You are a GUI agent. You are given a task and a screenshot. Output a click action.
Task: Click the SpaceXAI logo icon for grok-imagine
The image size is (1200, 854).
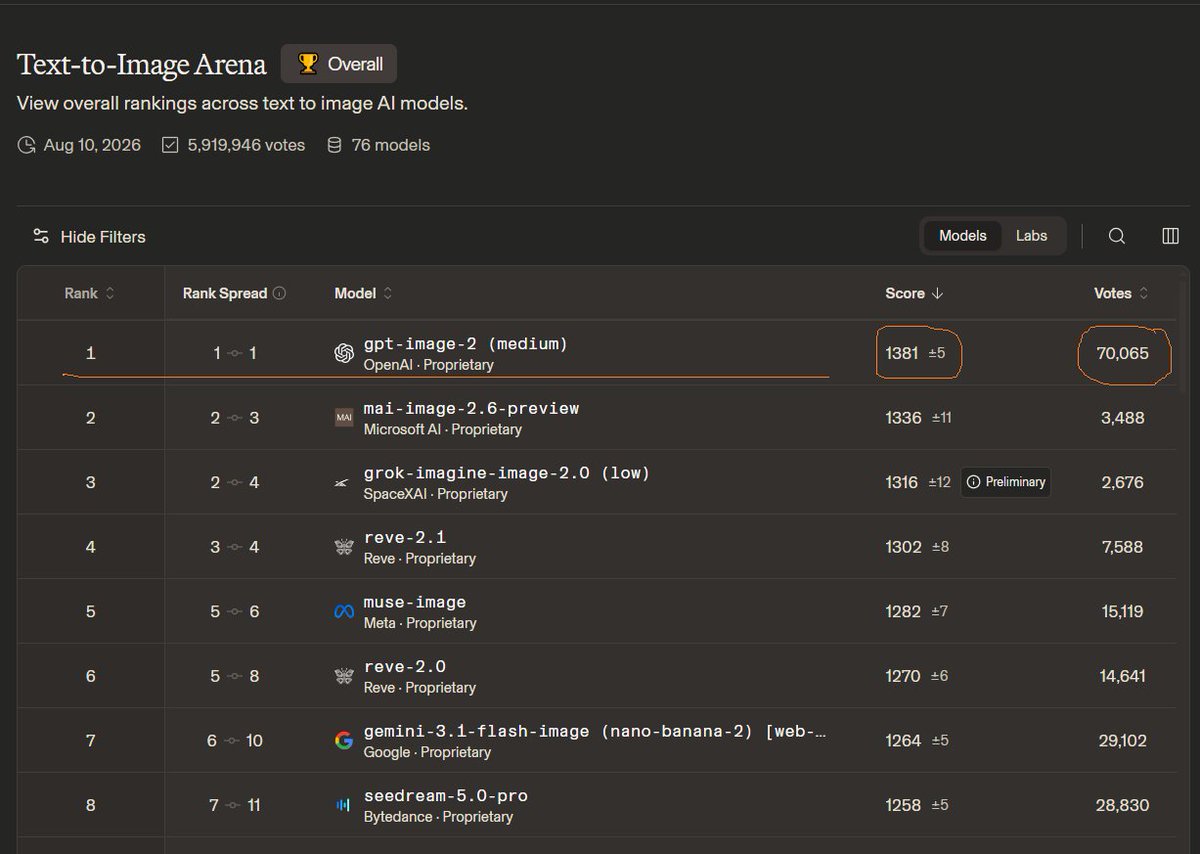342,483
